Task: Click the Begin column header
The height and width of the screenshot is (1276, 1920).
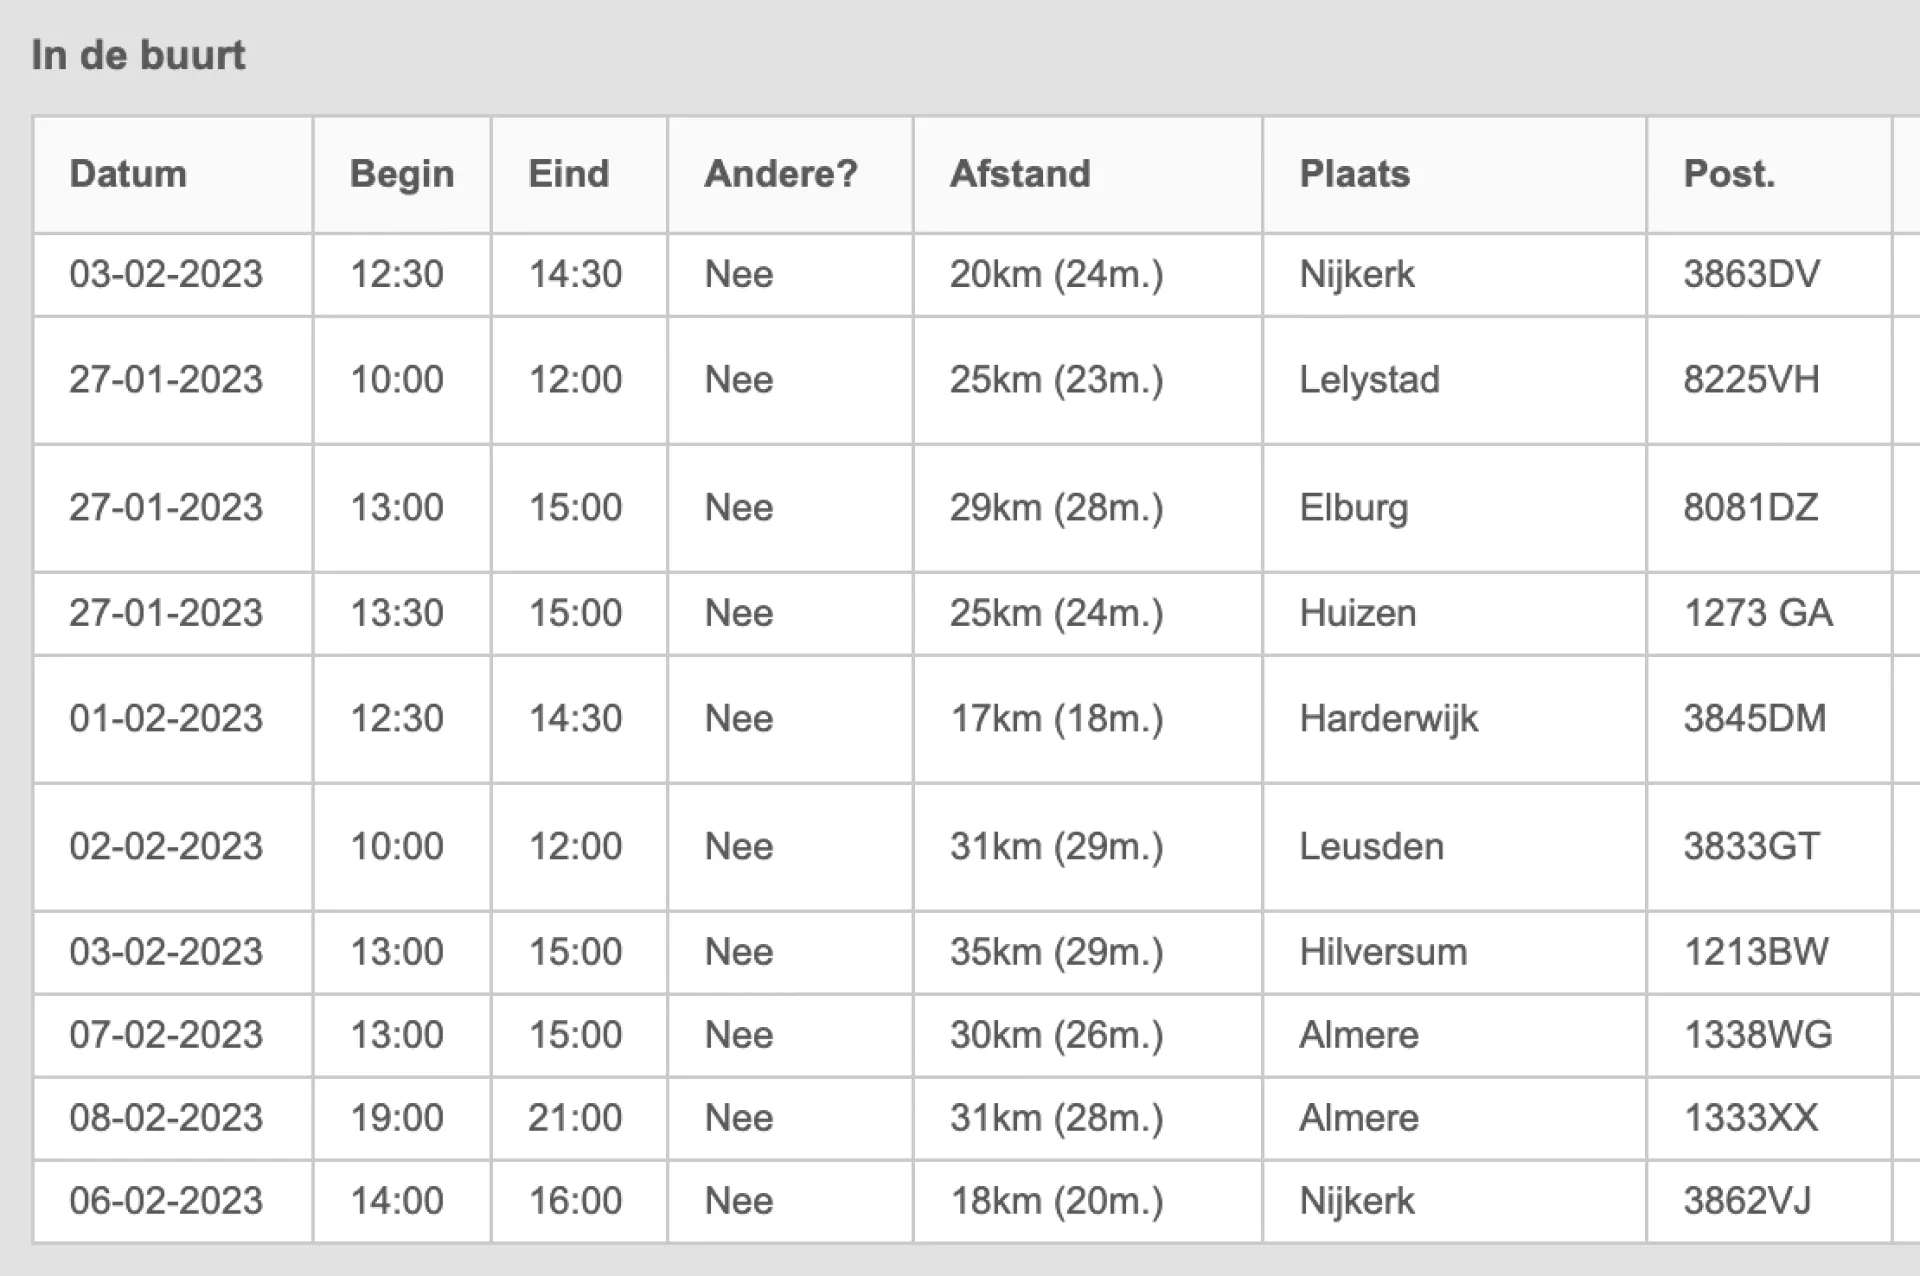Action: point(402,174)
